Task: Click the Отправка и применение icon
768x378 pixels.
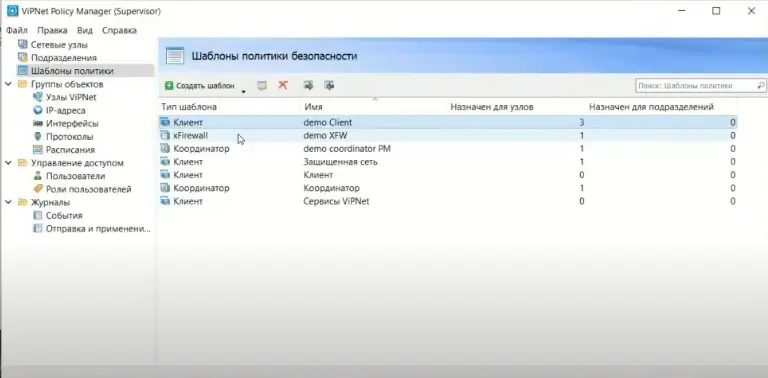Action: click(x=37, y=229)
